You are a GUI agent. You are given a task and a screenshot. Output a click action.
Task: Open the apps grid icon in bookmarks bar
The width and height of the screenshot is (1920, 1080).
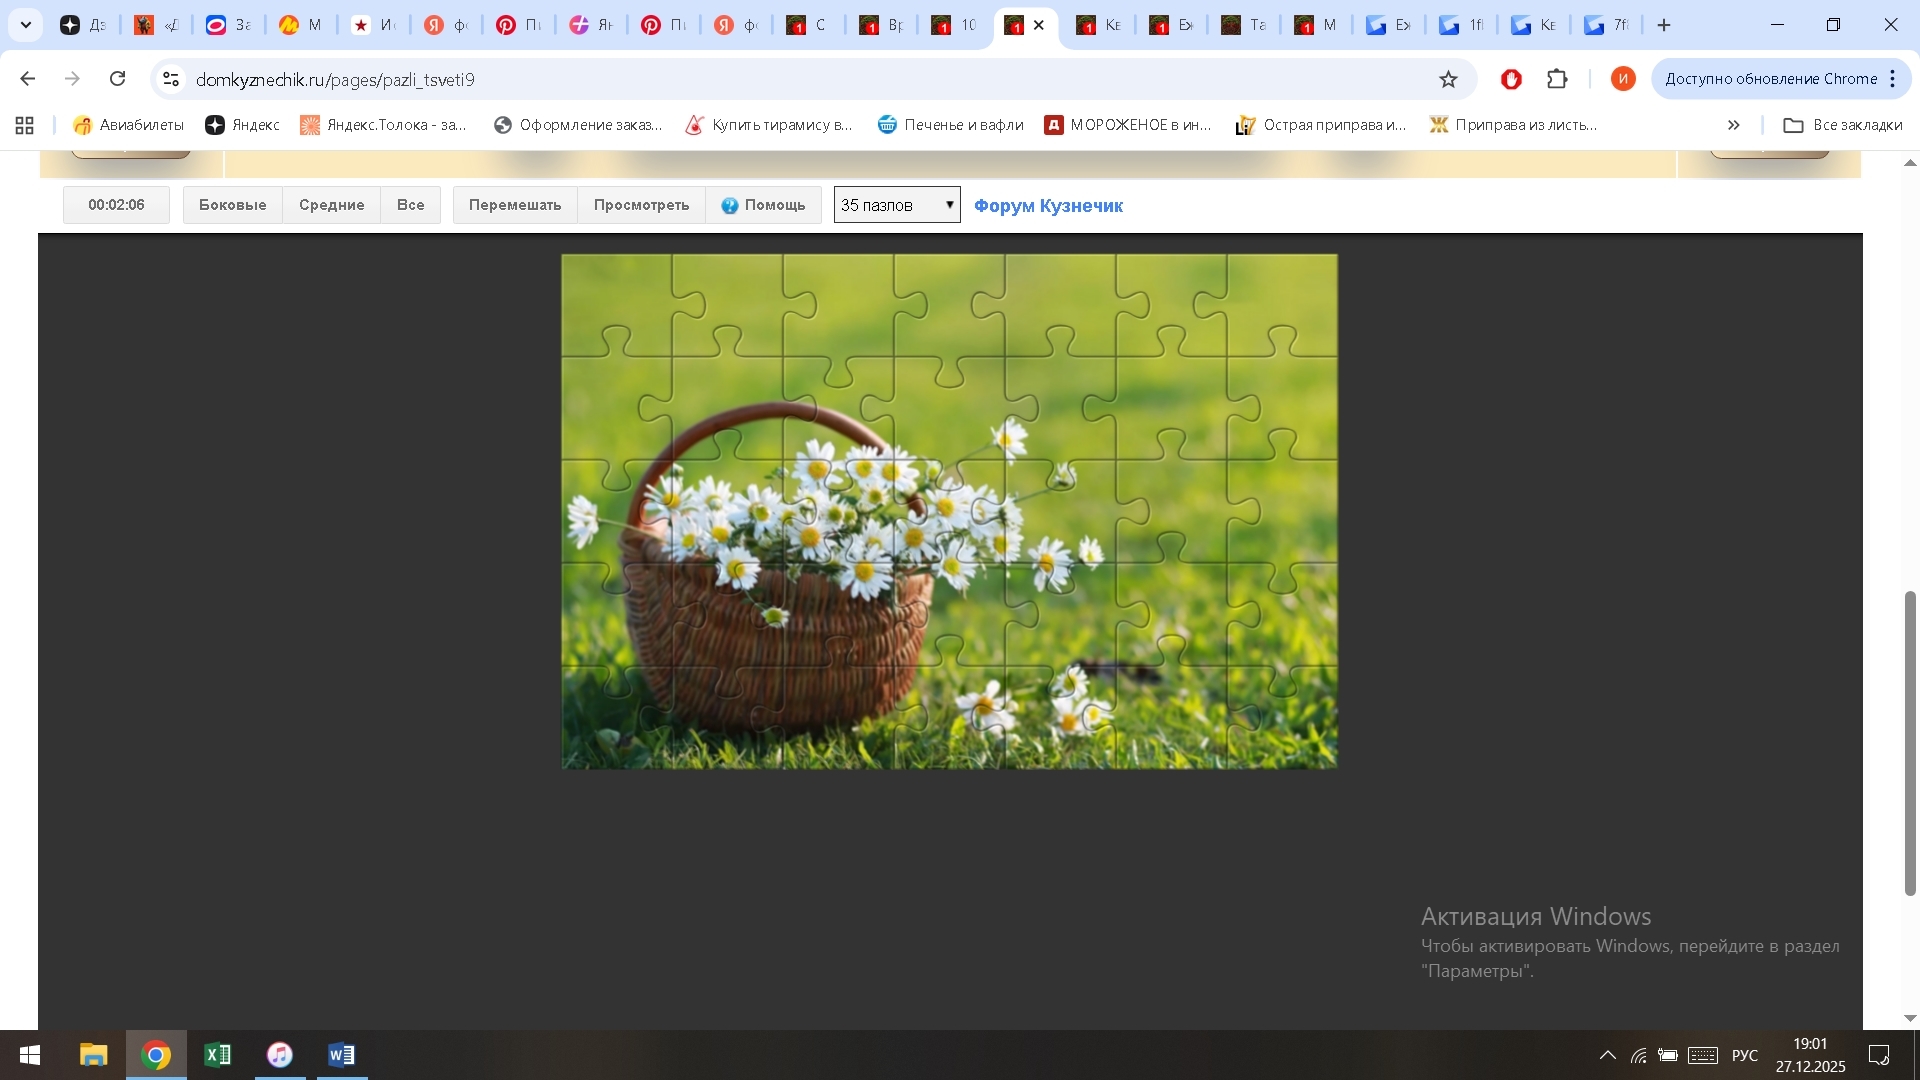coord(25,125)
